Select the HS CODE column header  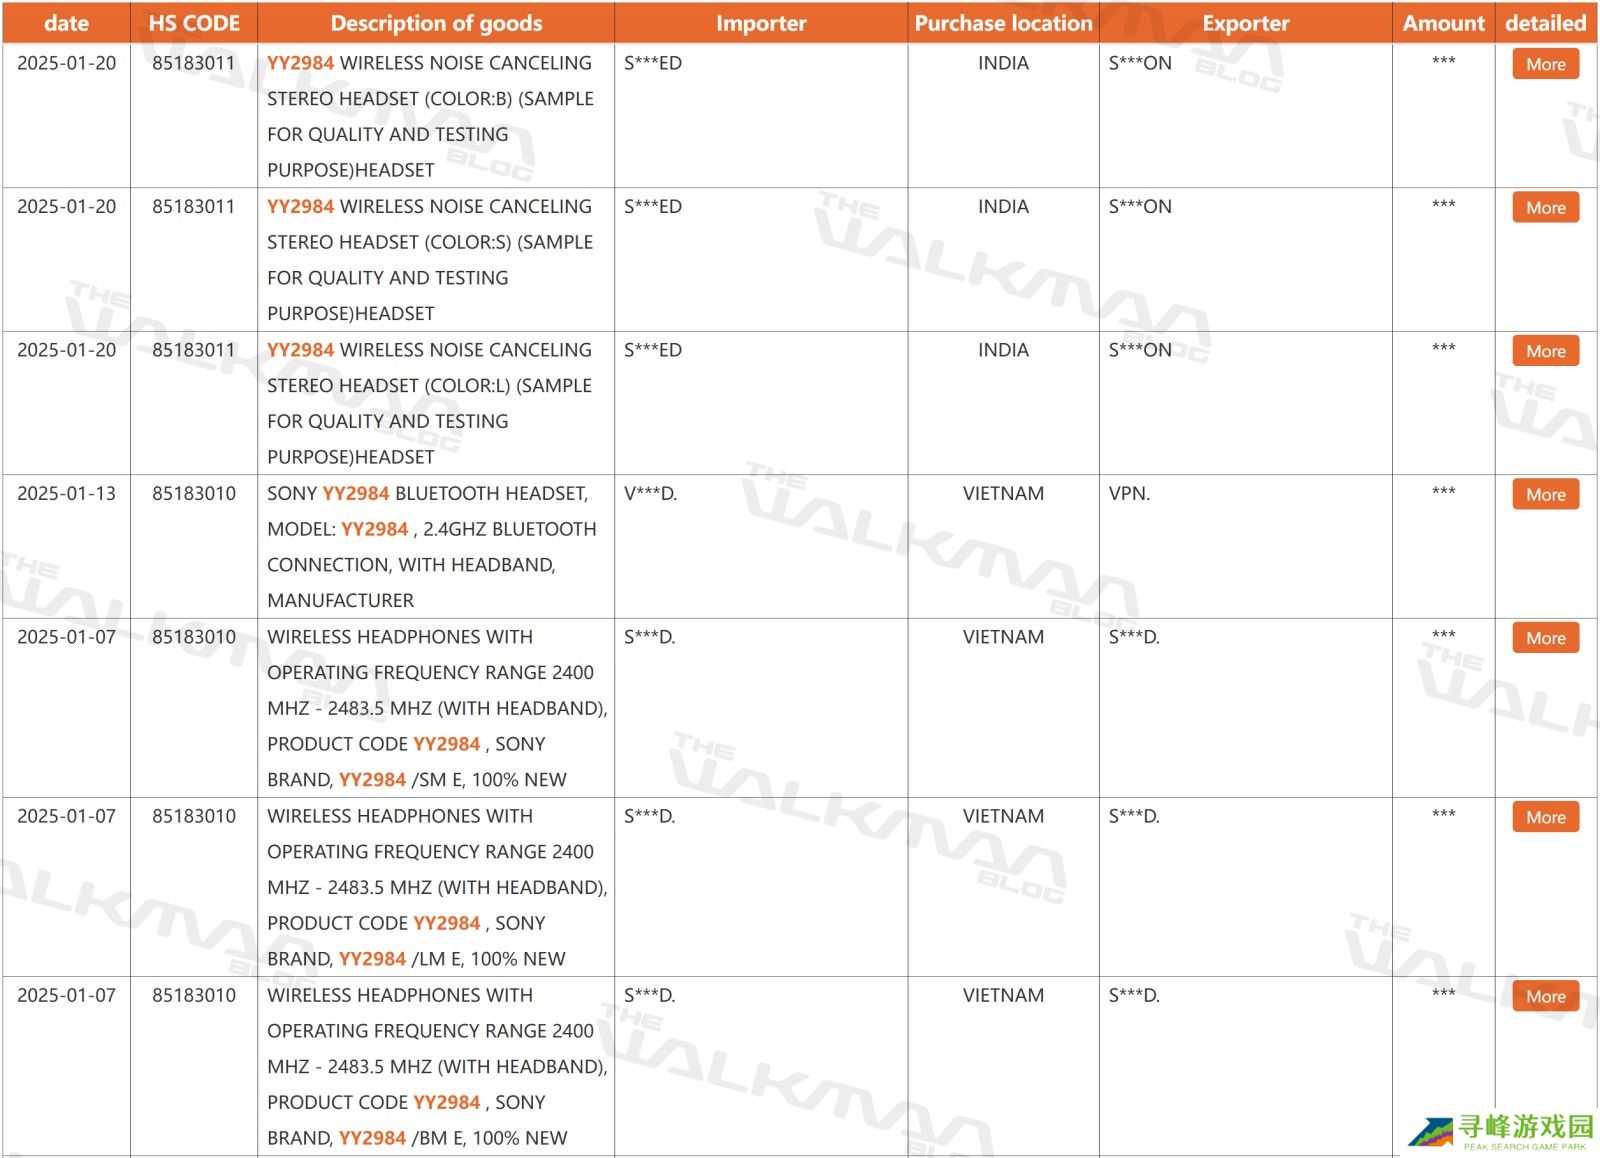(194, 23)
